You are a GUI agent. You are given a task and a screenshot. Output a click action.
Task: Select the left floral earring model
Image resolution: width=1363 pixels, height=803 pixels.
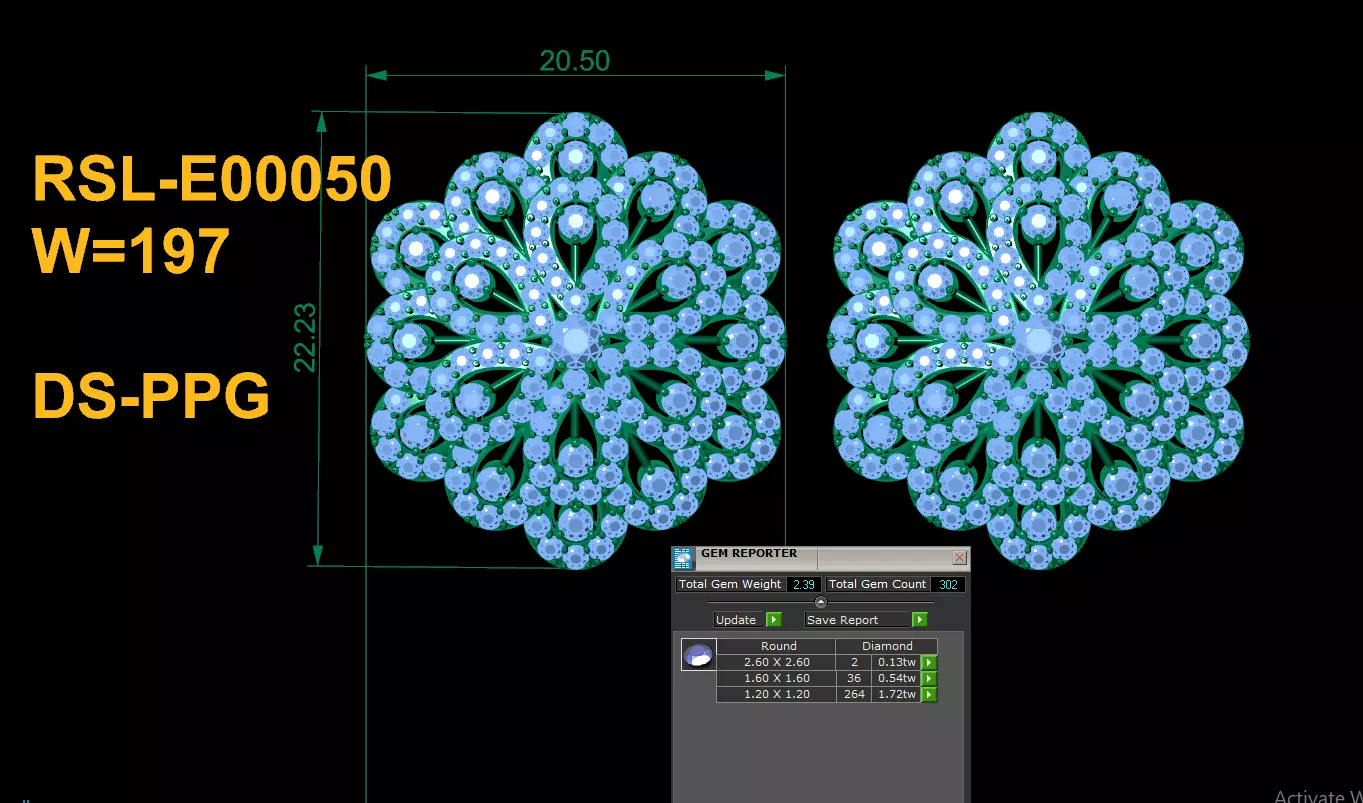575,340
